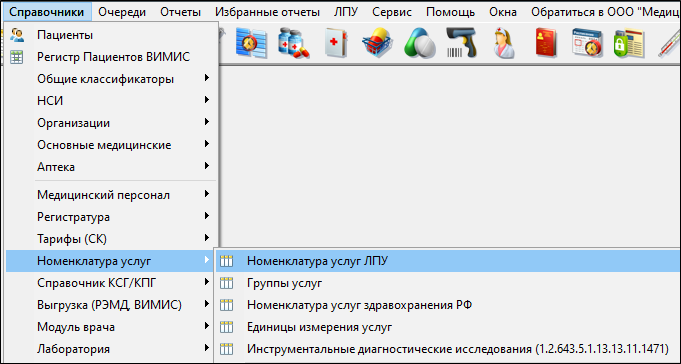Image resolution: width=681 pixels, height=364 pixels.
Task: Open the schedule grid with clock toolbar icon
Action: coord(251,43)
